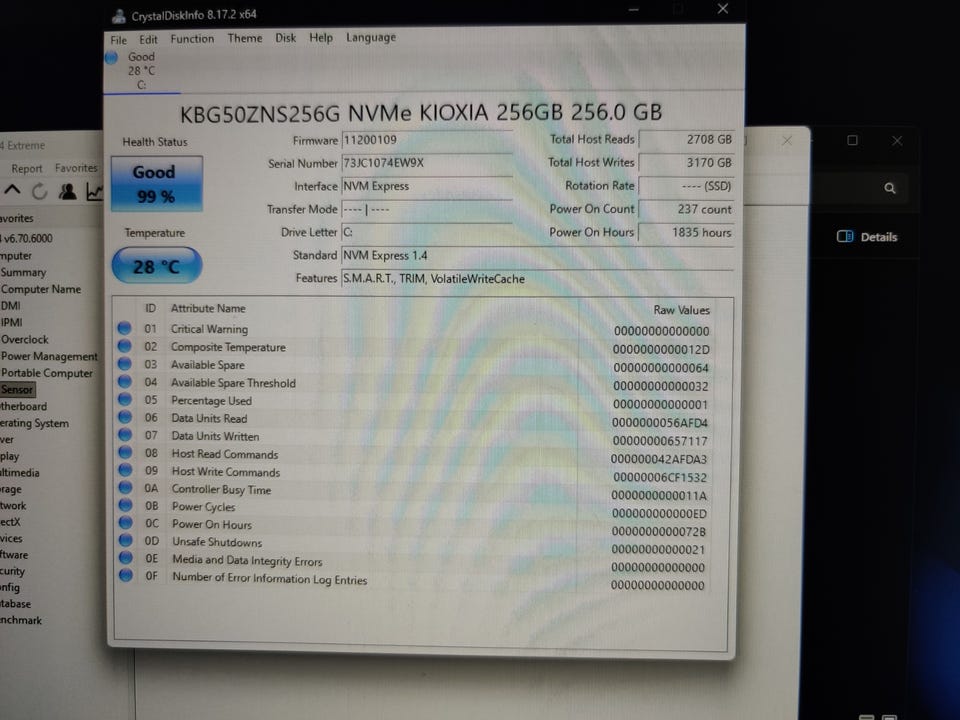The image size is (960, 720).
Task: Select the Data Units Read attribute row
Action: coord(414,419)
